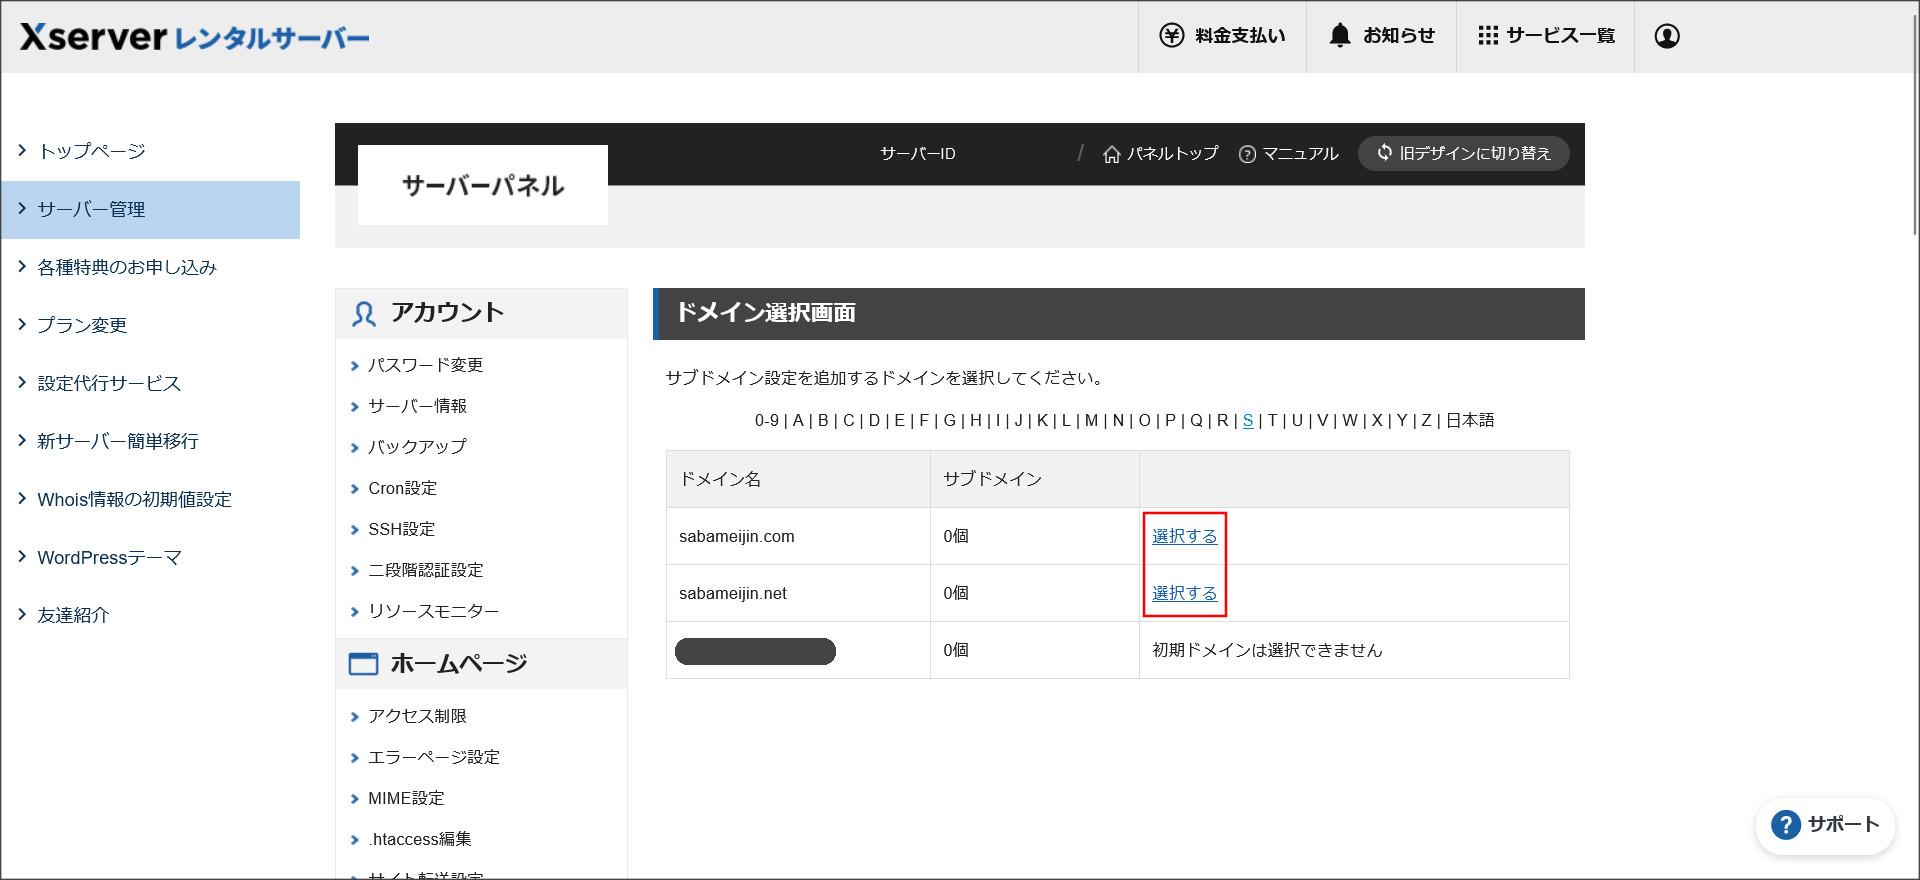Screen dimensions: 1920x880
Task: Click the アカウント person icon
Action: [x=363, y=314]
